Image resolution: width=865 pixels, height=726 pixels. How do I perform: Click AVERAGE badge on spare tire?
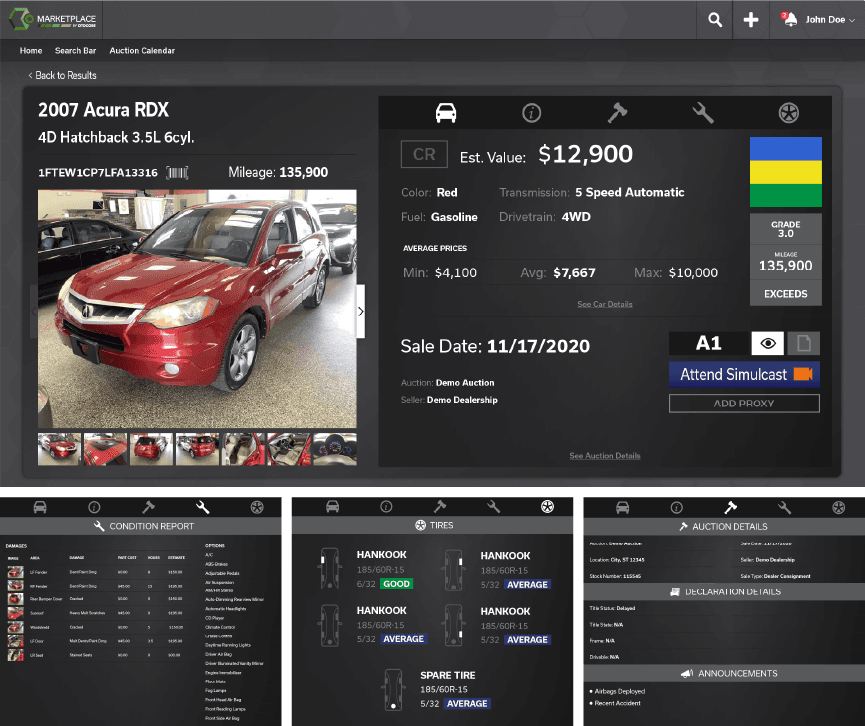(467, 704)
